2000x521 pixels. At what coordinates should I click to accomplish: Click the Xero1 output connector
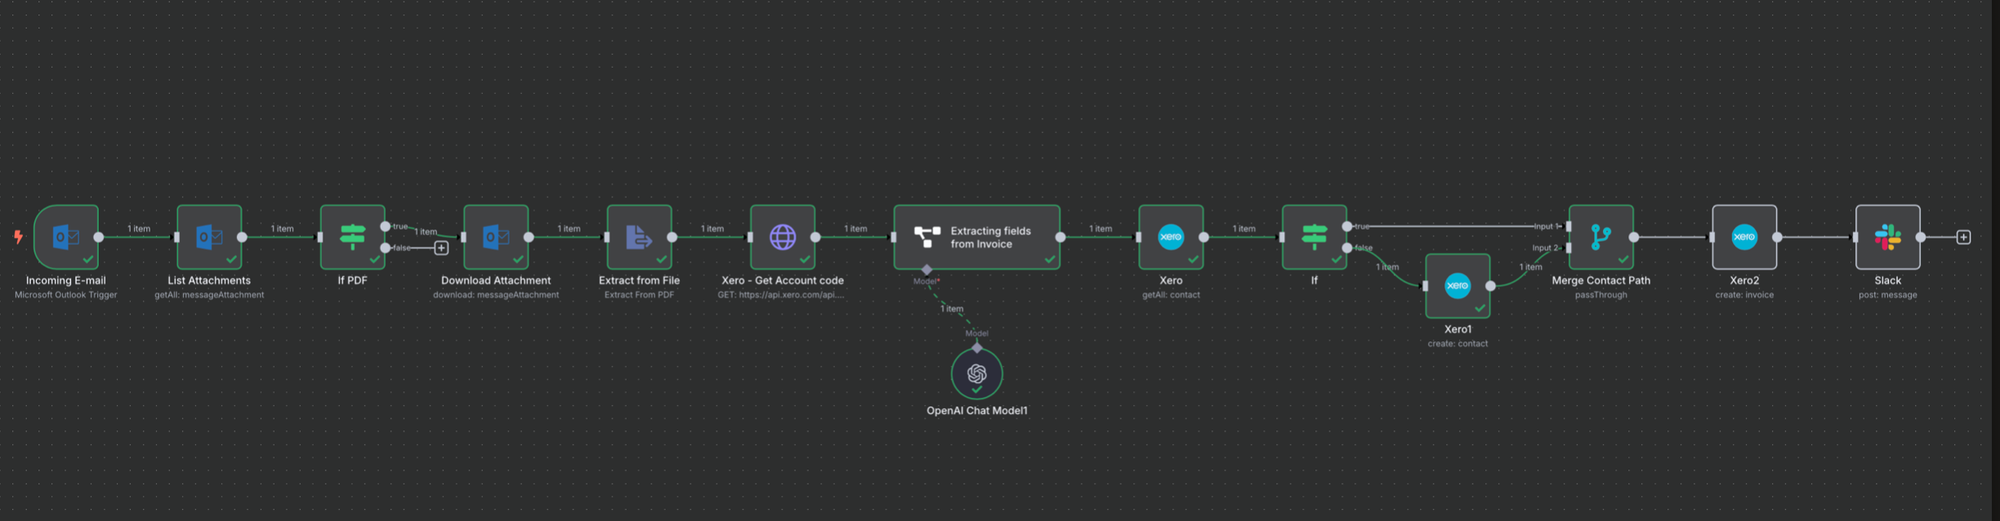(x=1490, y=286)
